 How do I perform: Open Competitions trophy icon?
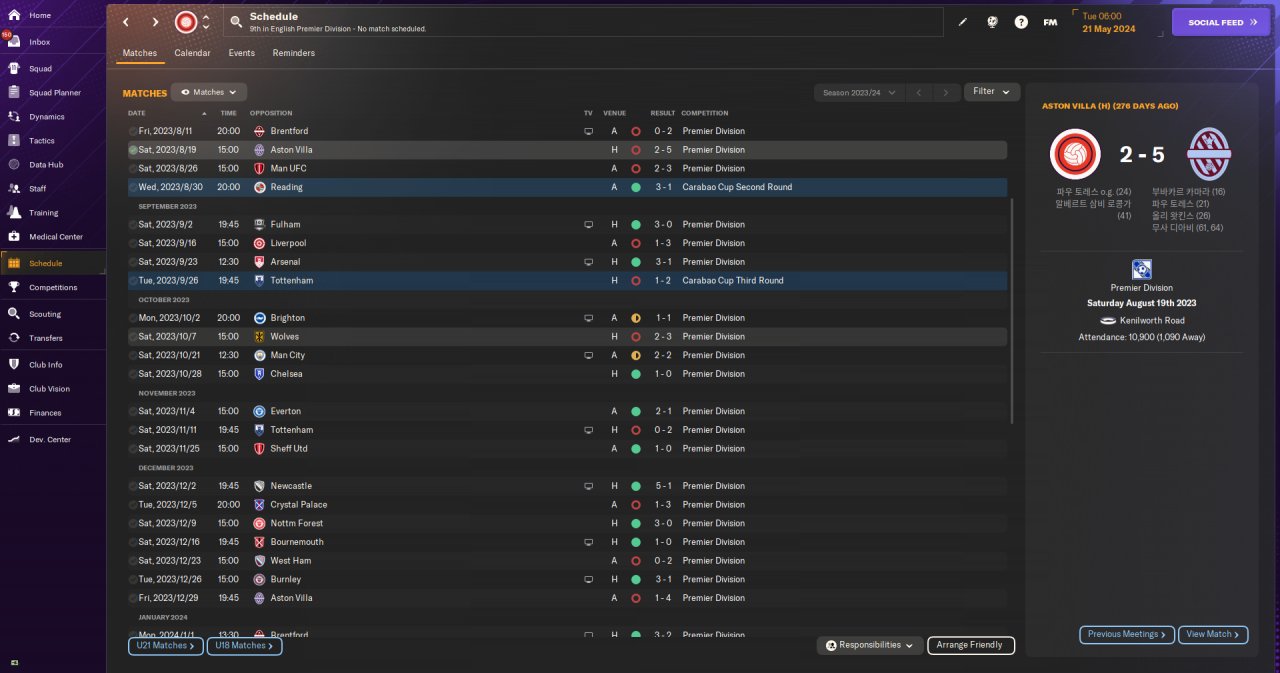14,288
